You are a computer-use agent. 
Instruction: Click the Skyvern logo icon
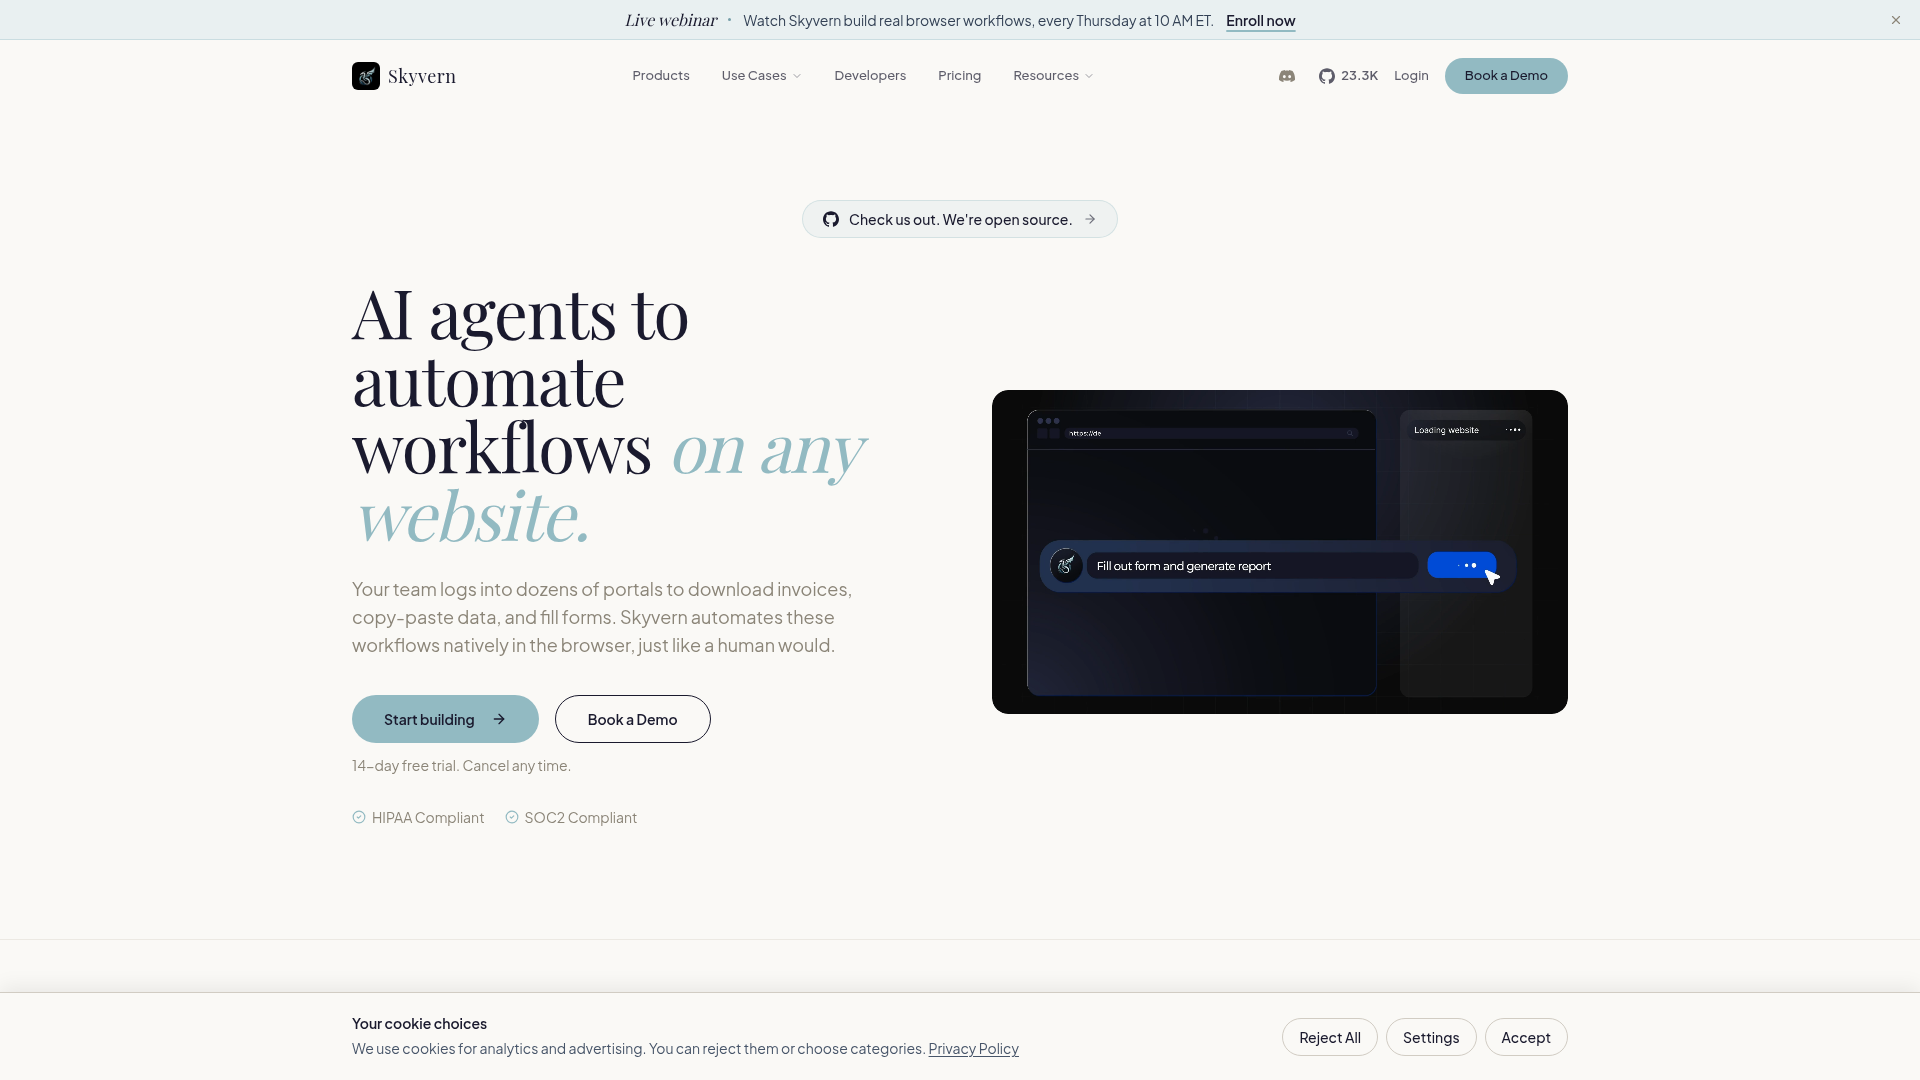(x=366, y=76)
